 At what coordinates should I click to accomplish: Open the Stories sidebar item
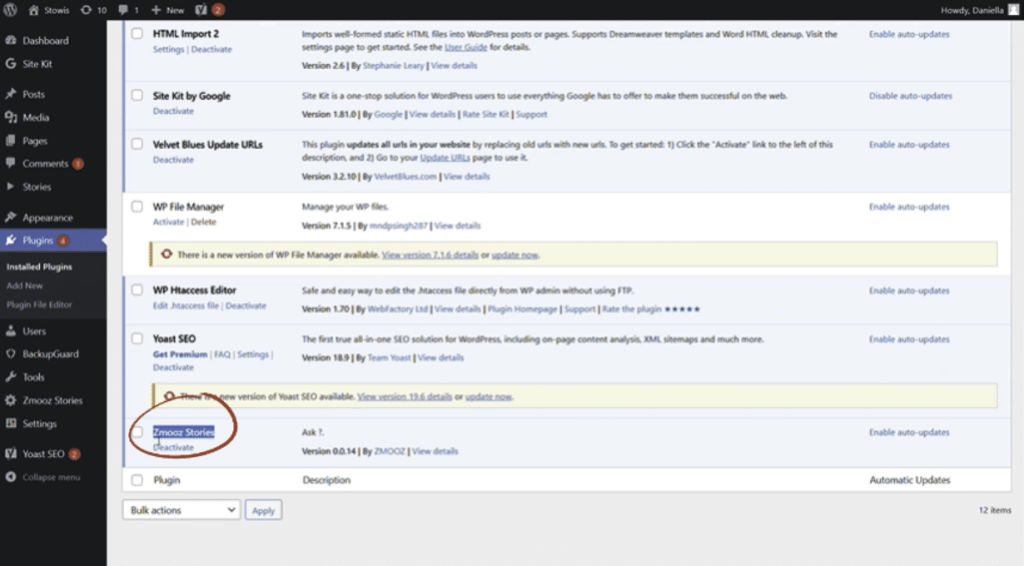pyautogui.click(x=37, y=187)
